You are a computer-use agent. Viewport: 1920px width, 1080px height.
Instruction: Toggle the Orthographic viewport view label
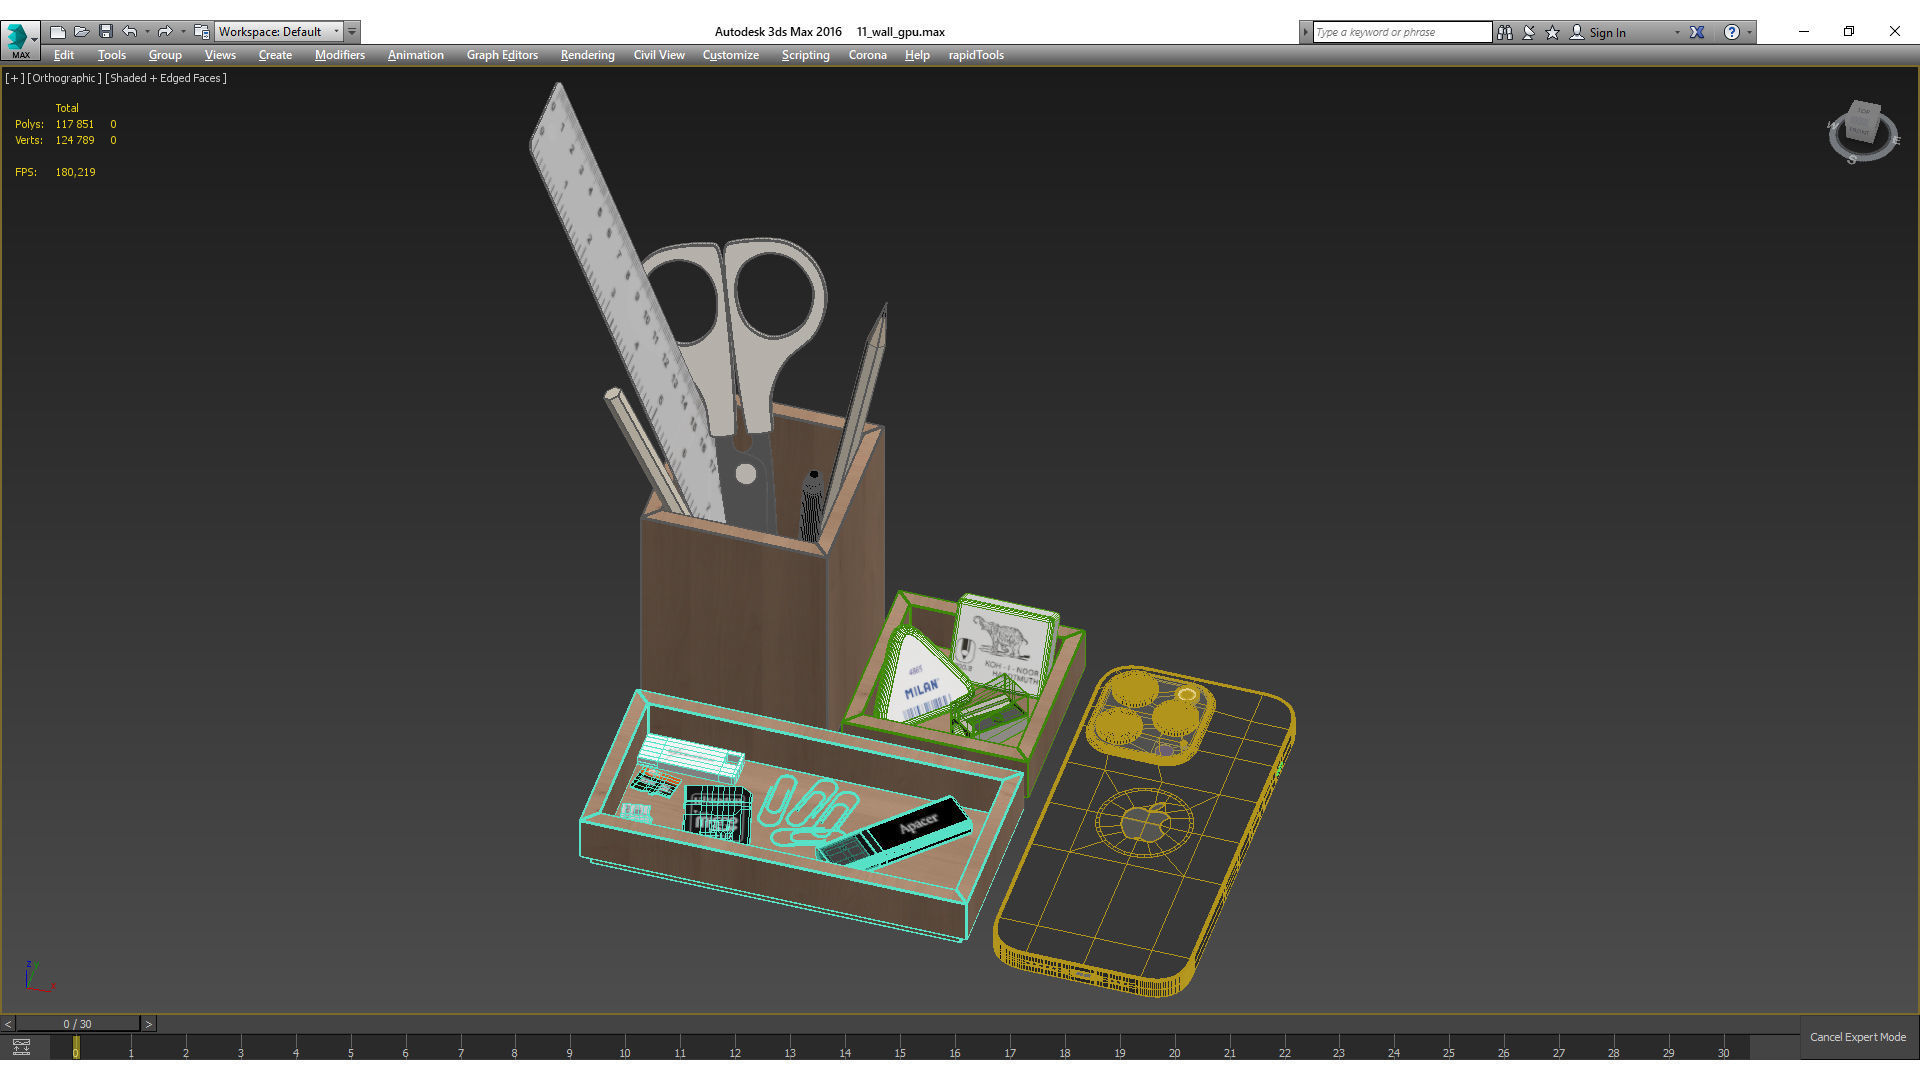pos(64,78)
